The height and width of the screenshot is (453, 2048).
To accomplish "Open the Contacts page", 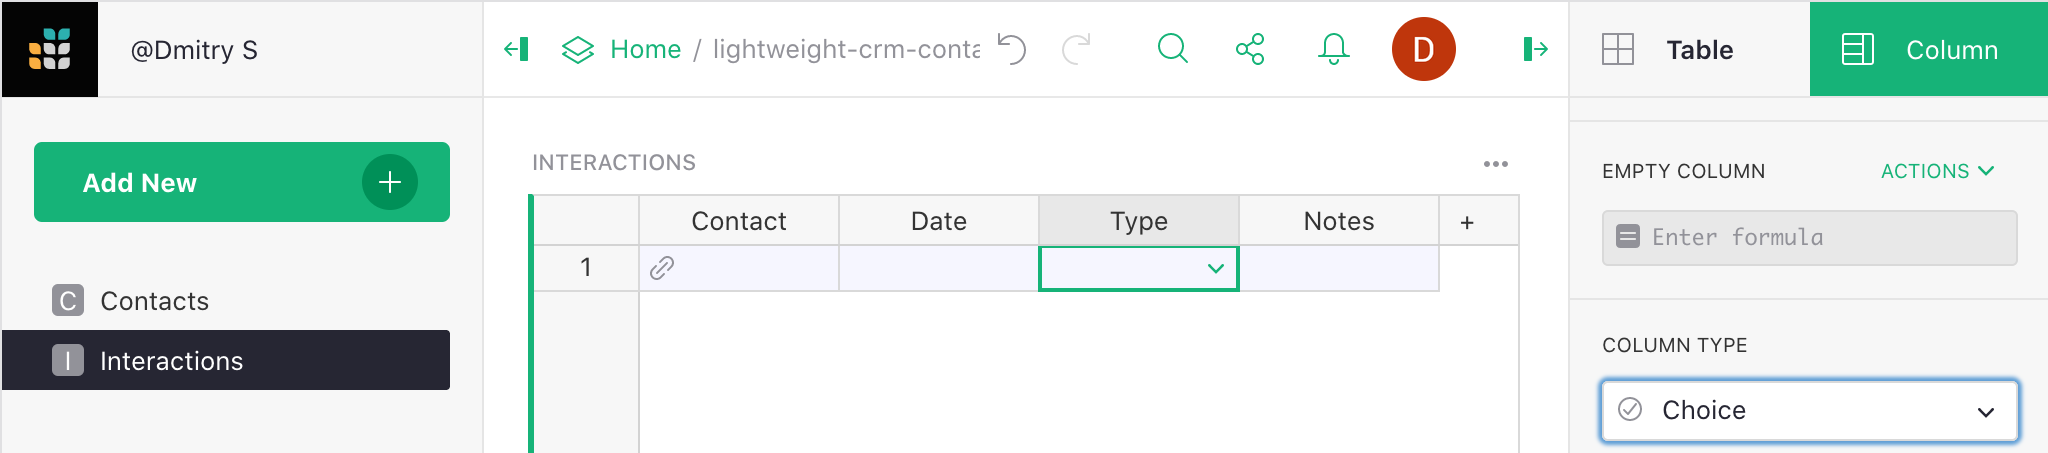I will click(154, 301).
